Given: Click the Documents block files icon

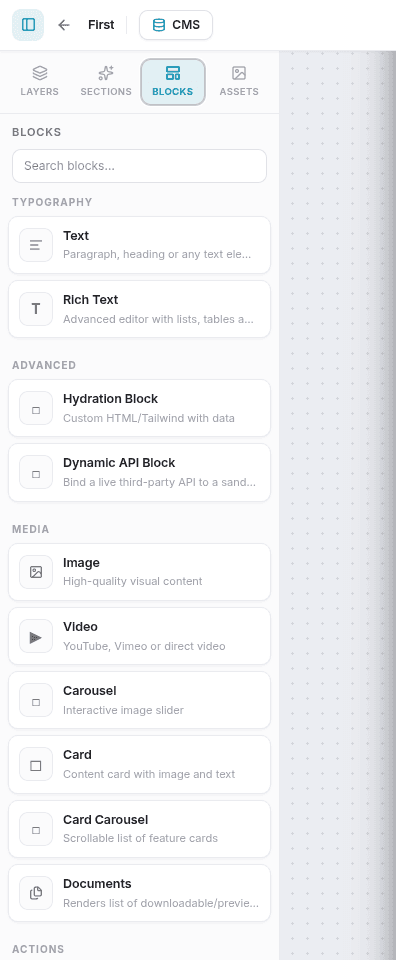Looking at the screenshot, I should 36,893.
